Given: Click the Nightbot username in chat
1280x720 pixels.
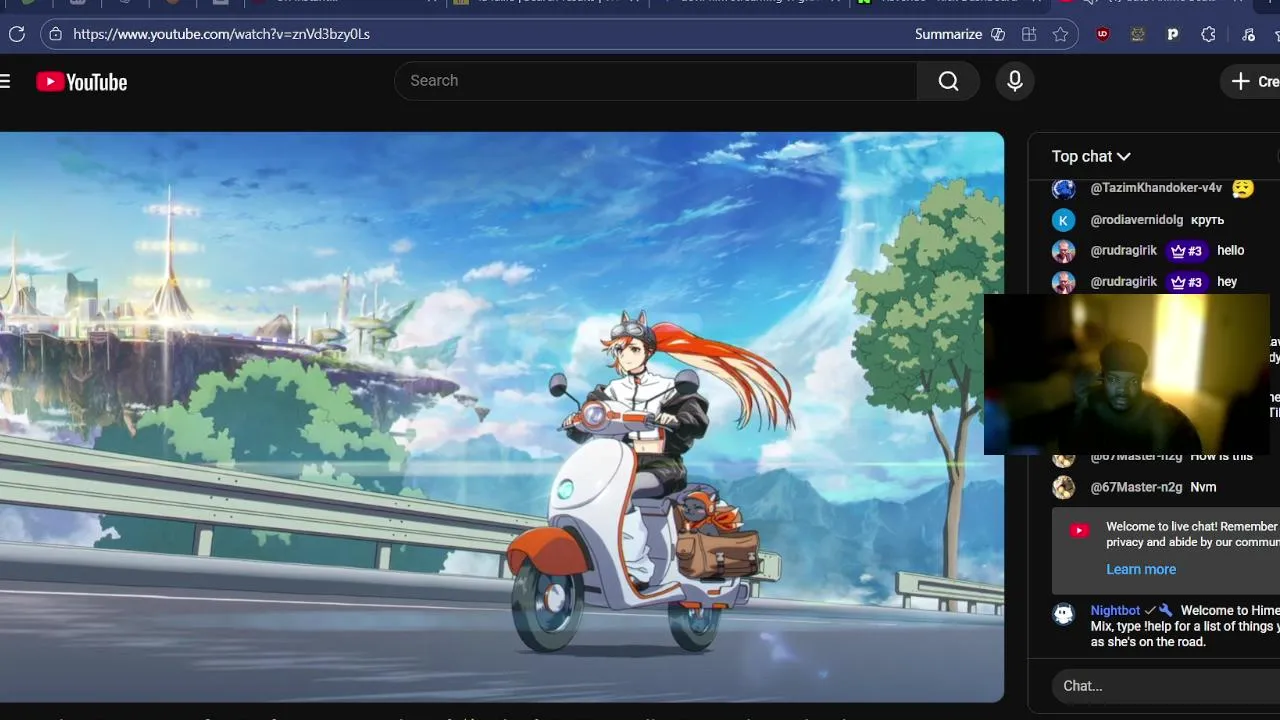Looking at the screenshot, I should point(1115,610).
